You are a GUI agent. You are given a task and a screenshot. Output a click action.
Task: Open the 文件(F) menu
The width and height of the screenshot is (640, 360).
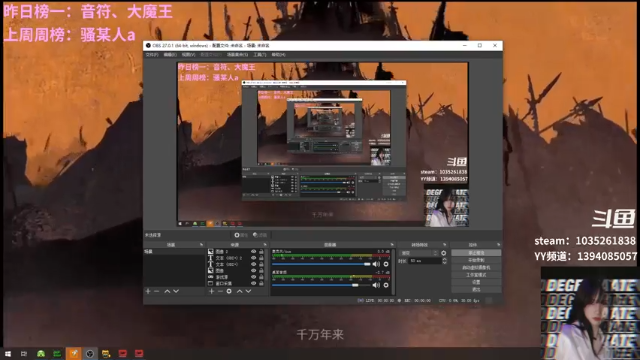[x=152, y=55]
